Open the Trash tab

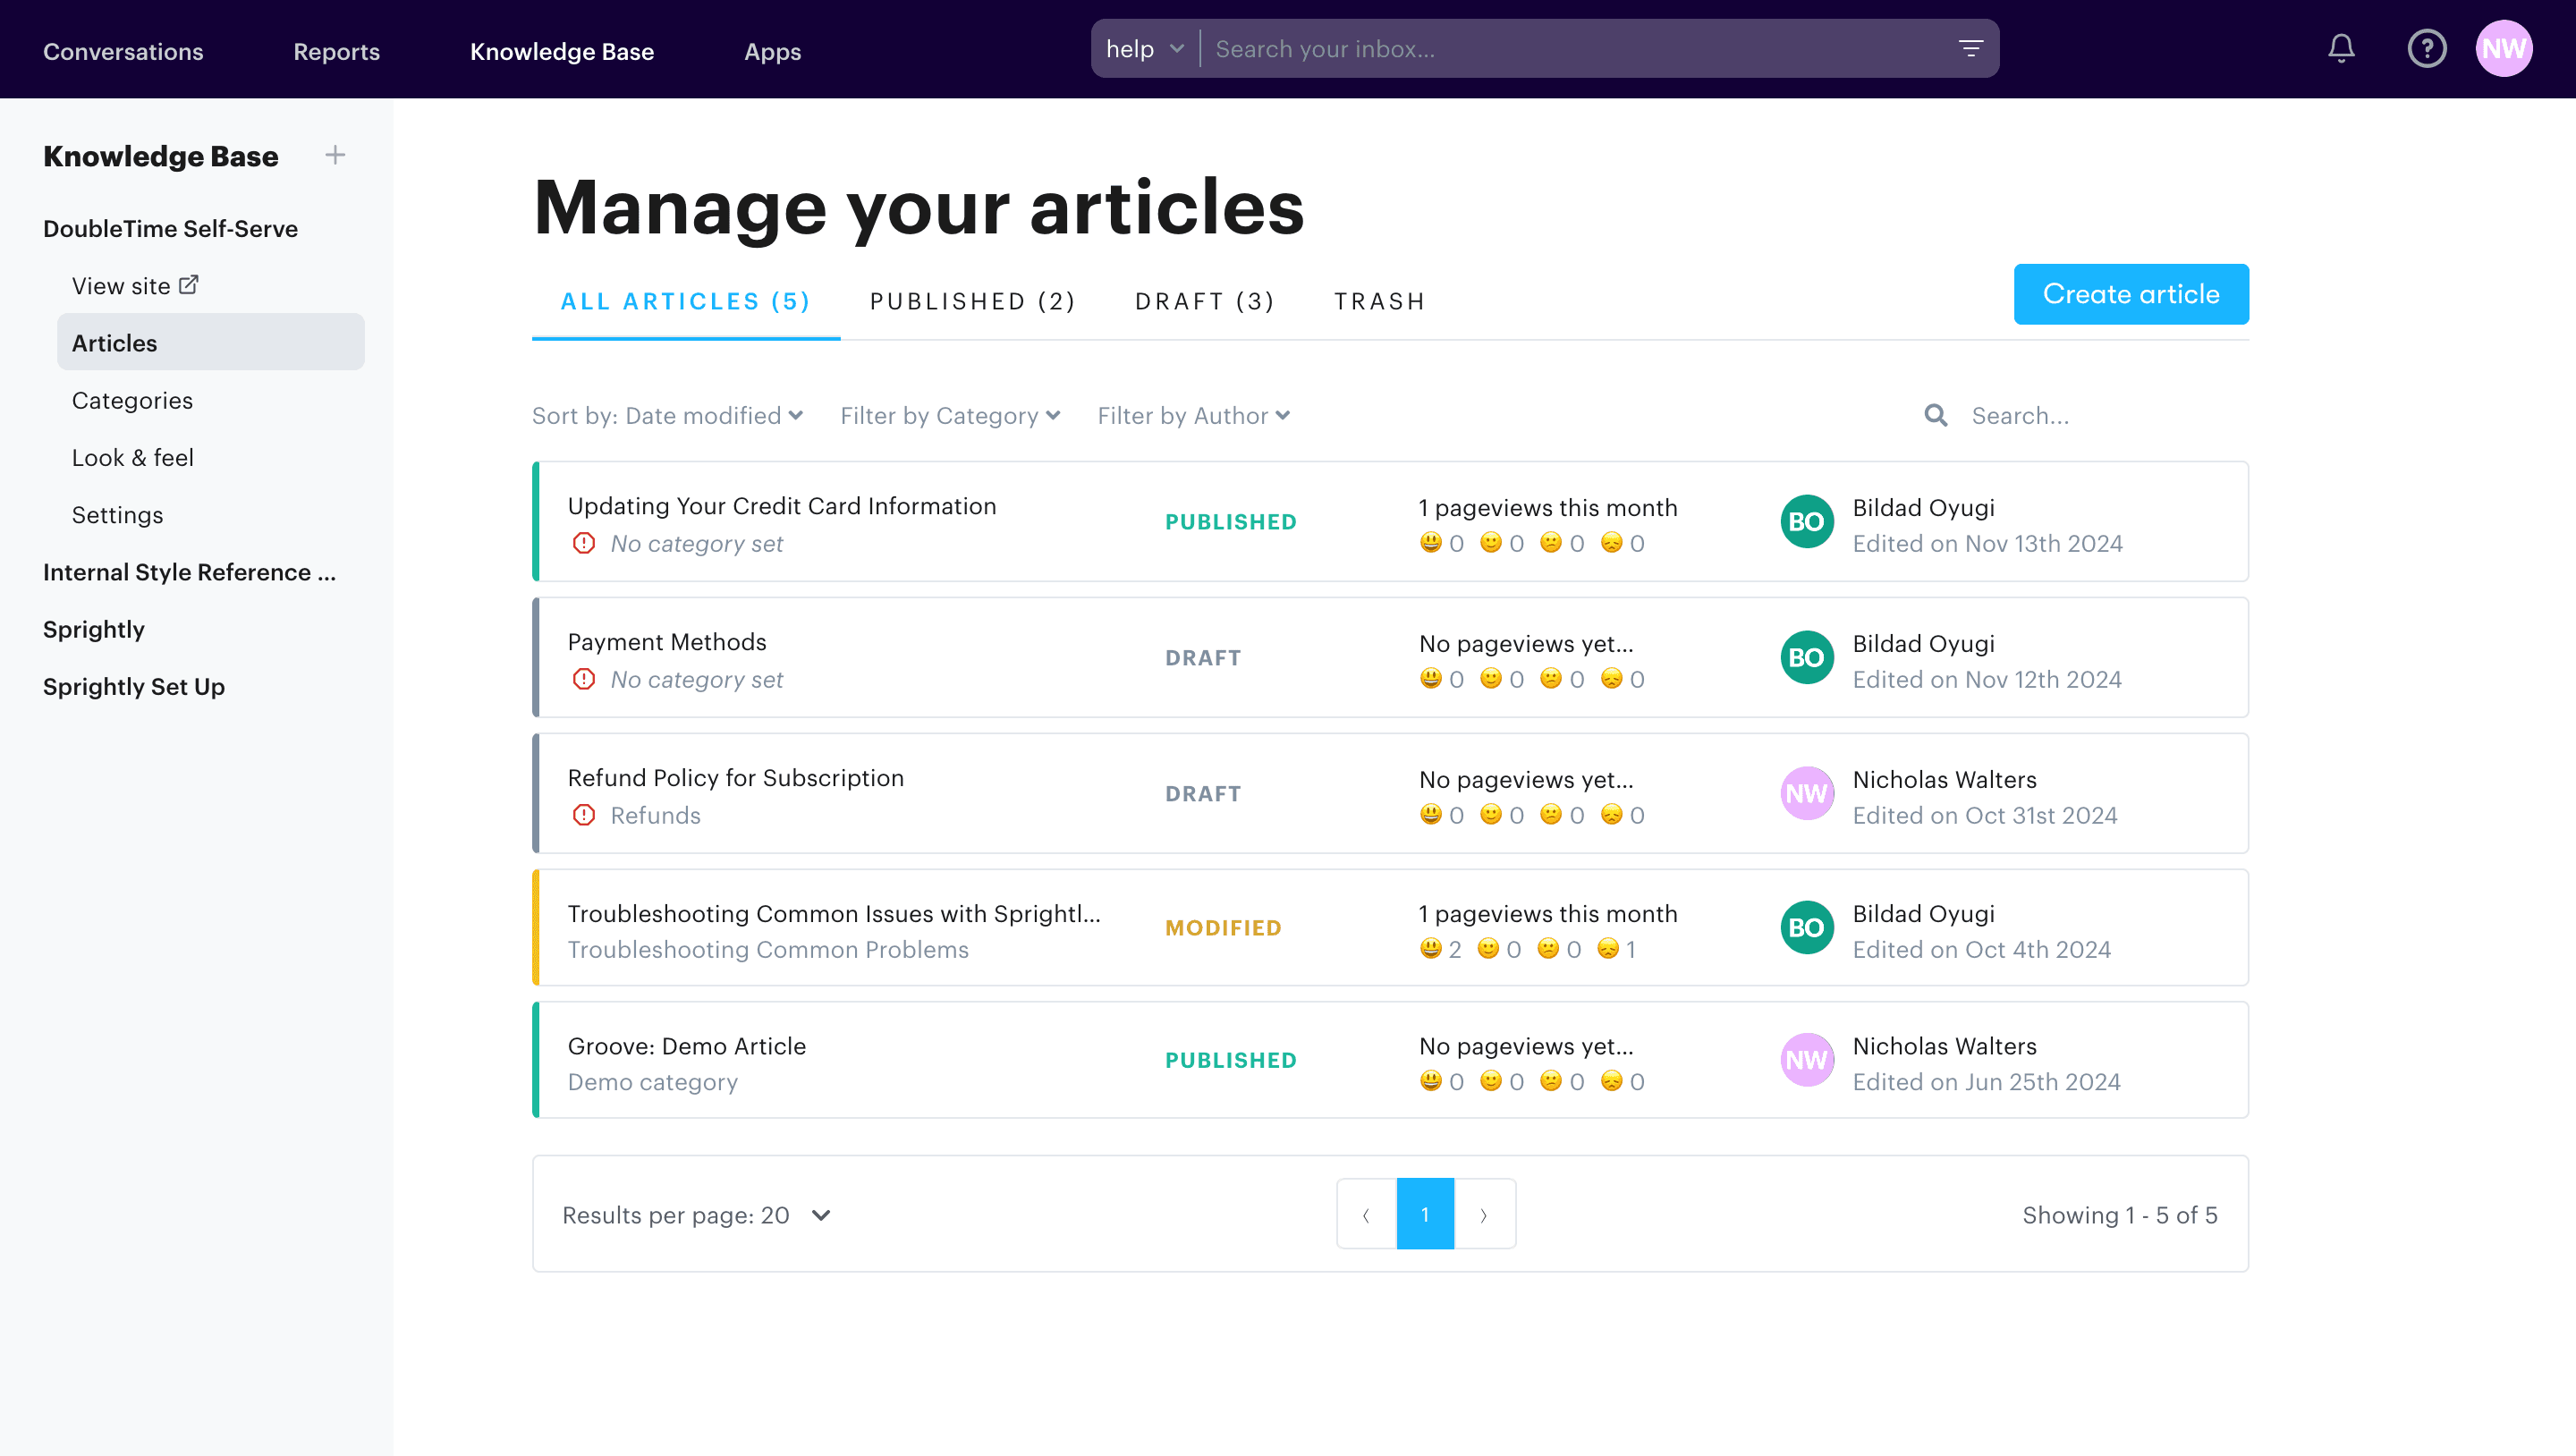coord(1379,301)
